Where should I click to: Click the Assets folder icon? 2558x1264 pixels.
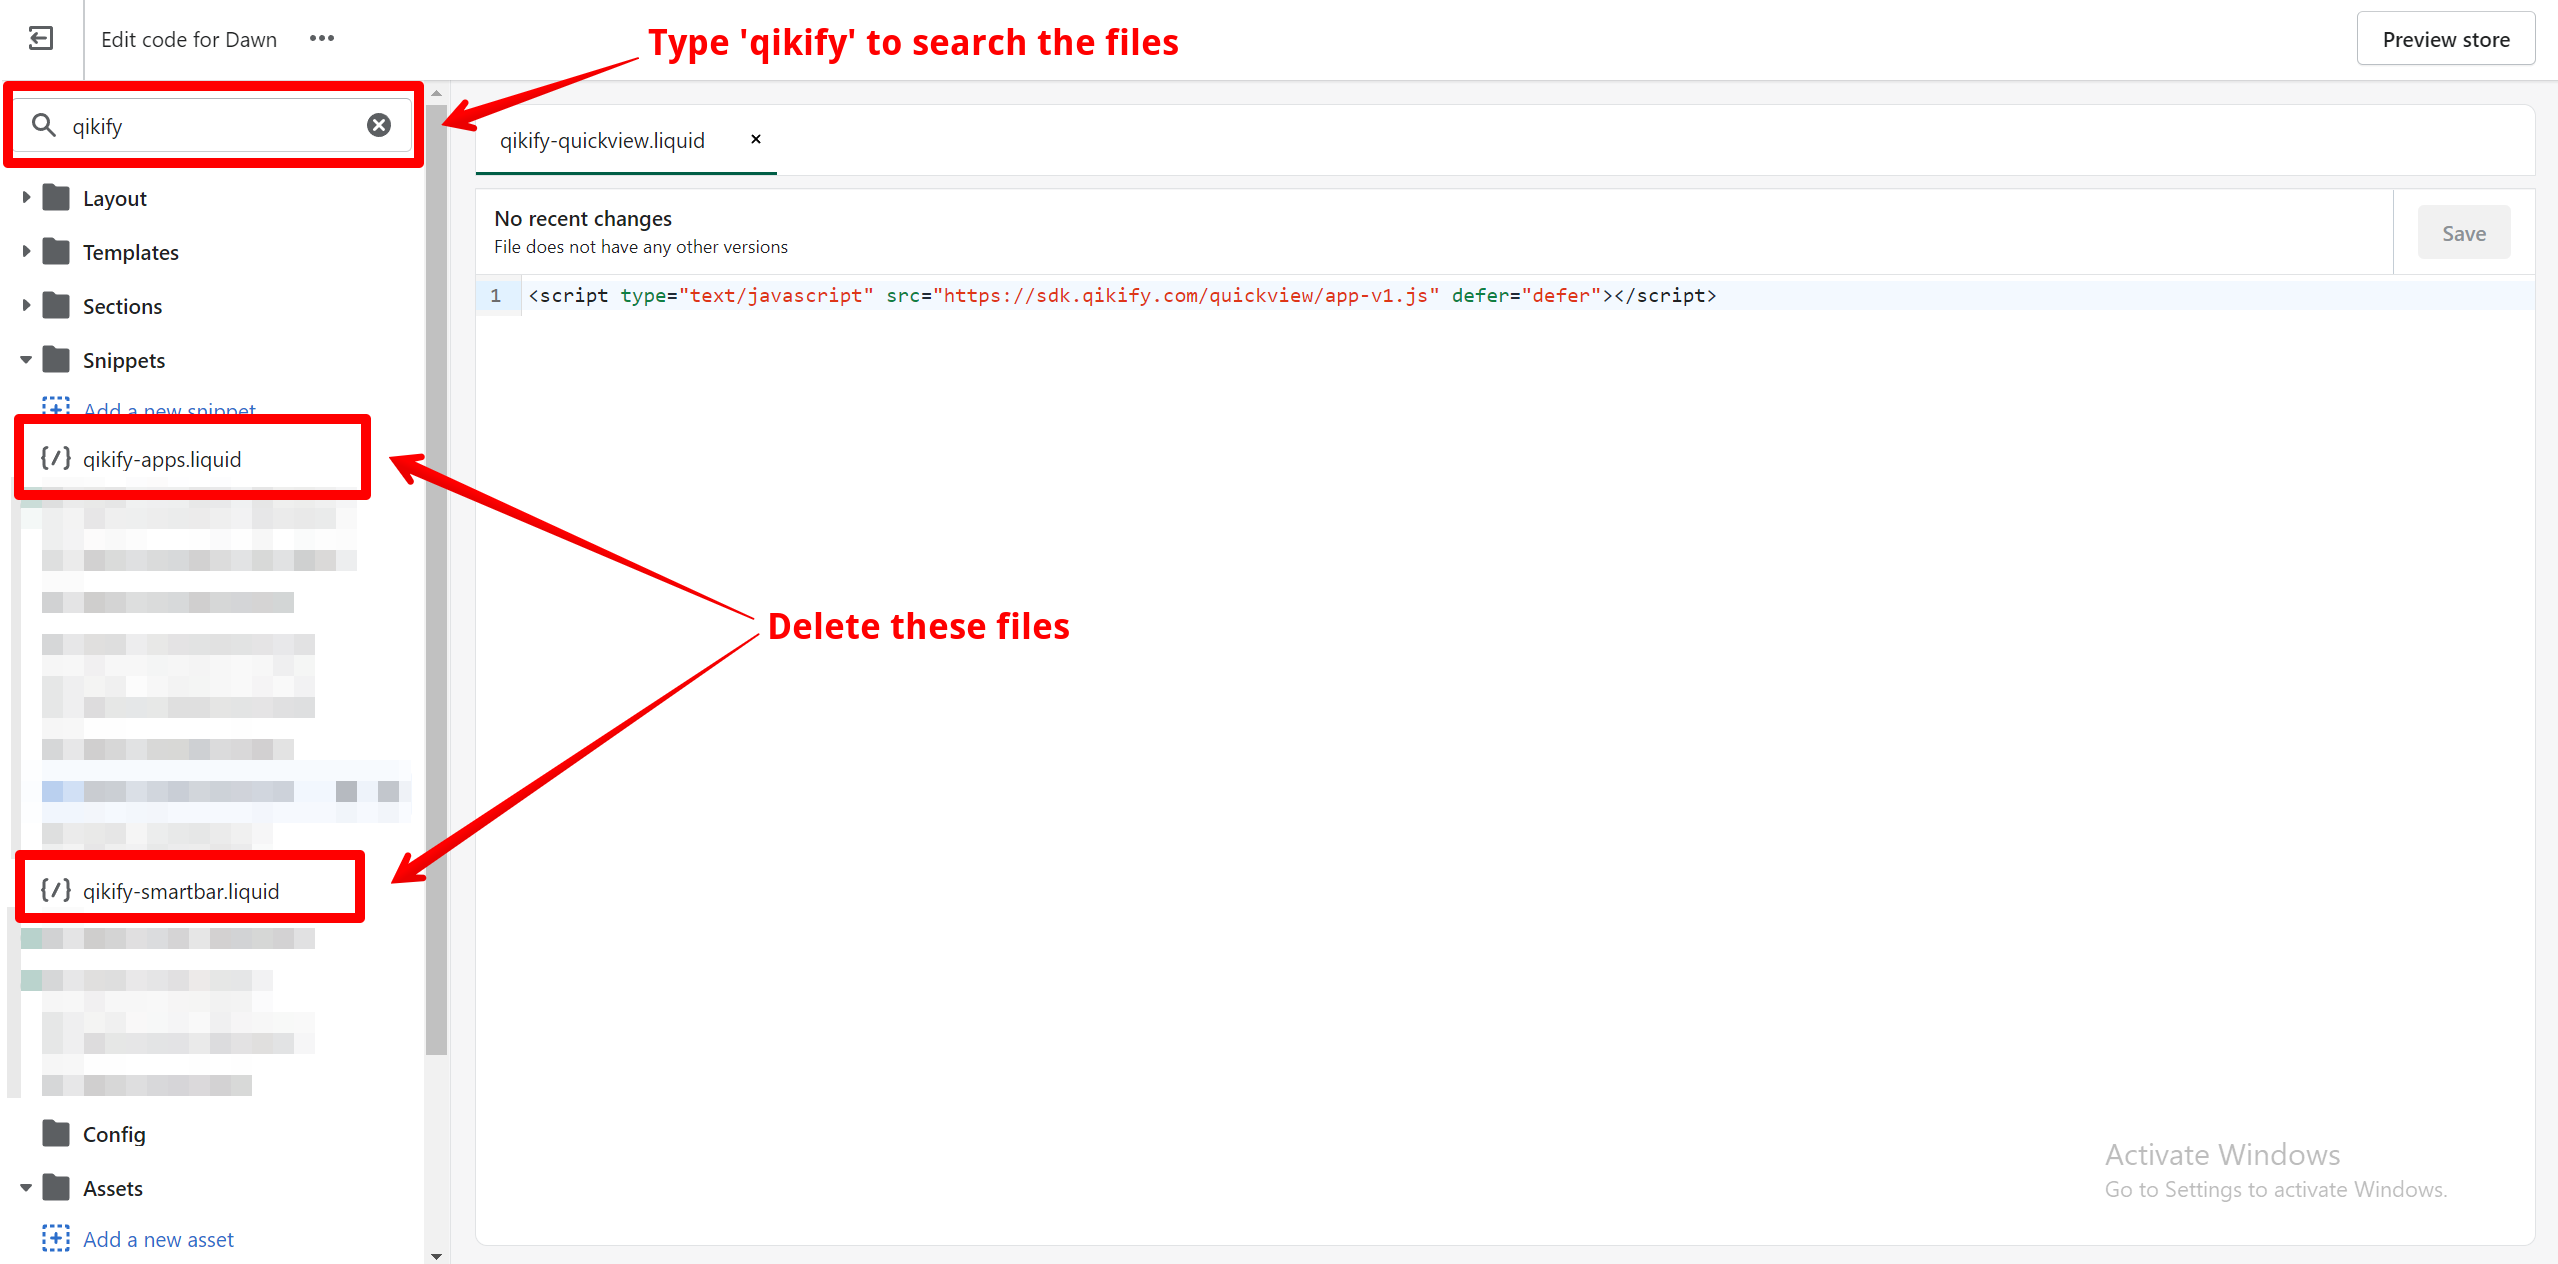56,1188
